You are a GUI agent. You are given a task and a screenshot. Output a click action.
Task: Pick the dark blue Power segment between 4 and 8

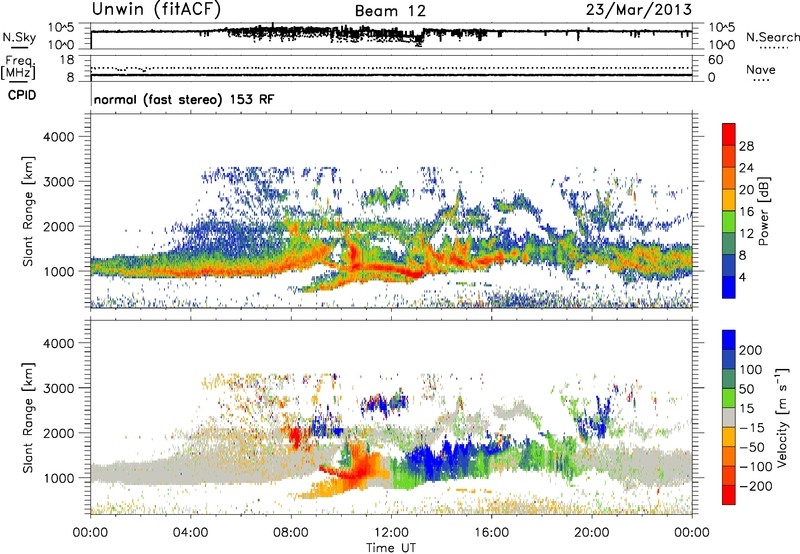pos(729,266)
